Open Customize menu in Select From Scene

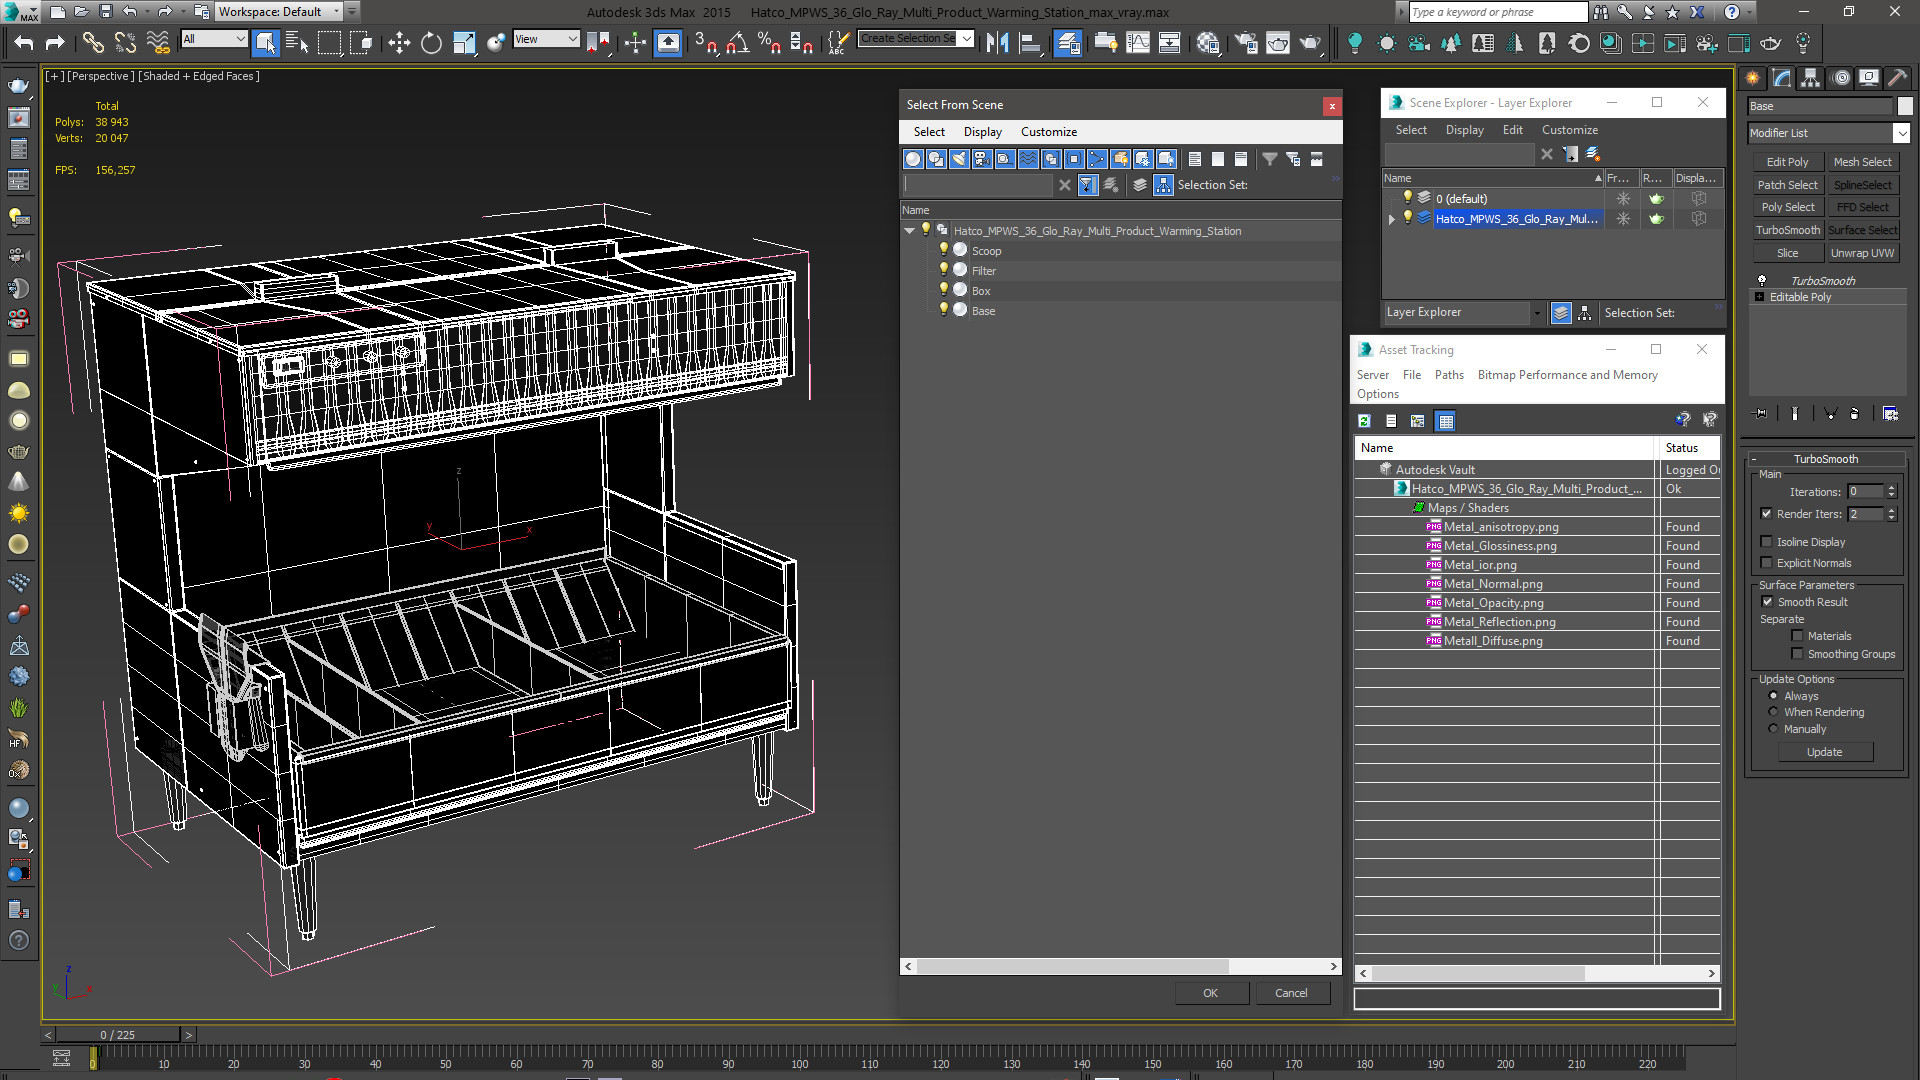point(1048,132)
